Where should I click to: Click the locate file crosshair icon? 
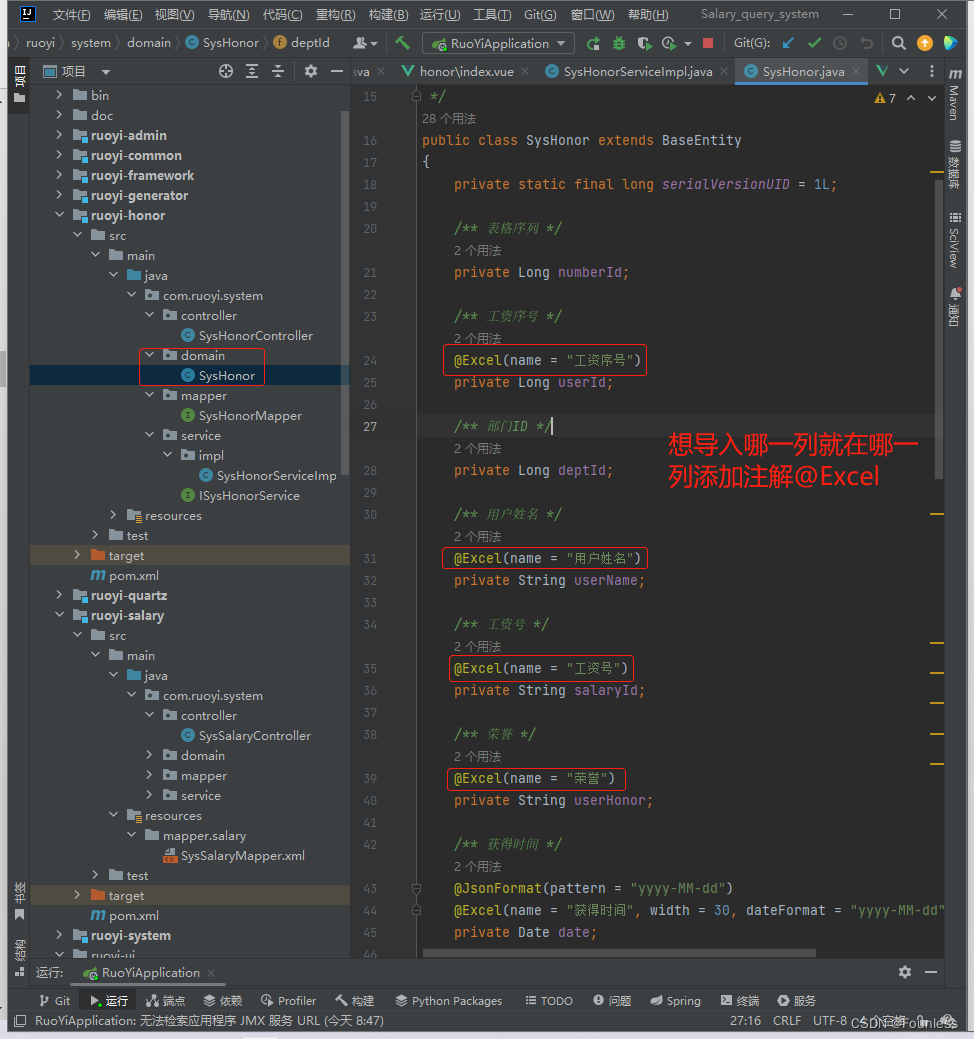[226, 71]
